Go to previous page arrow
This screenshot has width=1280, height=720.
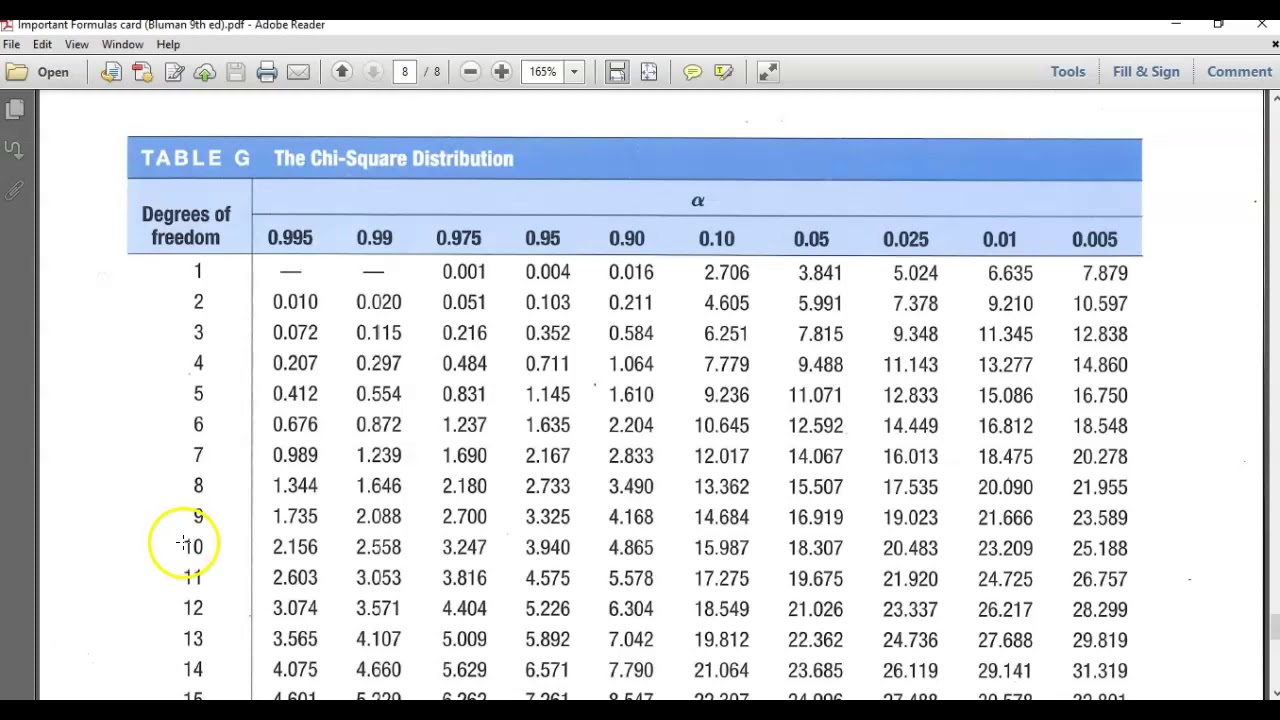[x=342, y=72]
